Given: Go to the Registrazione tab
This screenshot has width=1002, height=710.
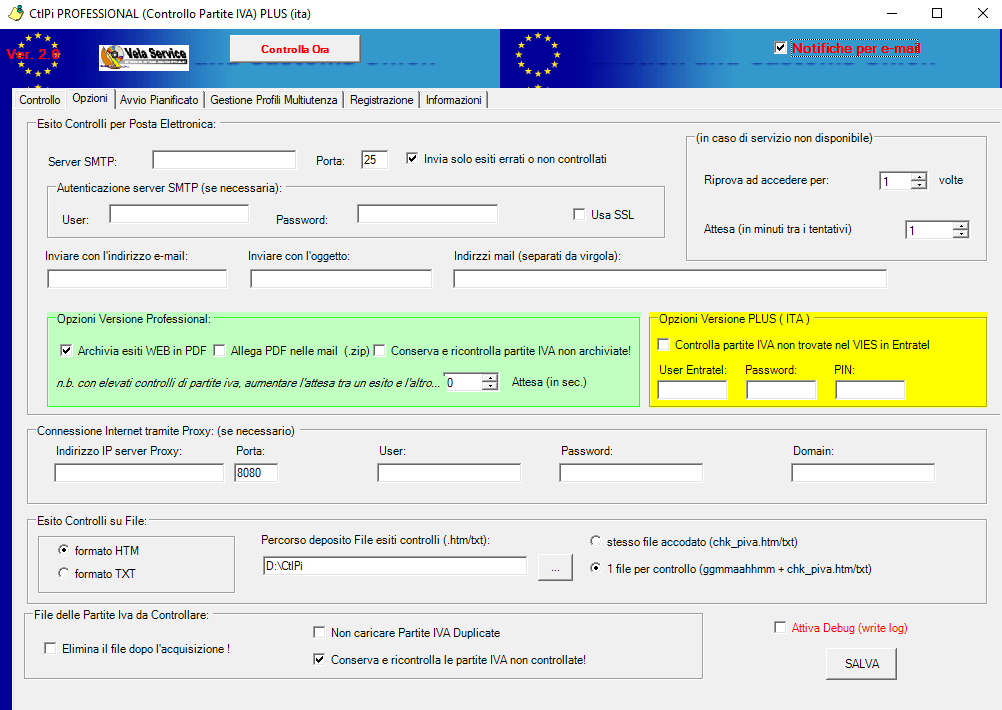Looking at the screenshot, I should [382, 100].
